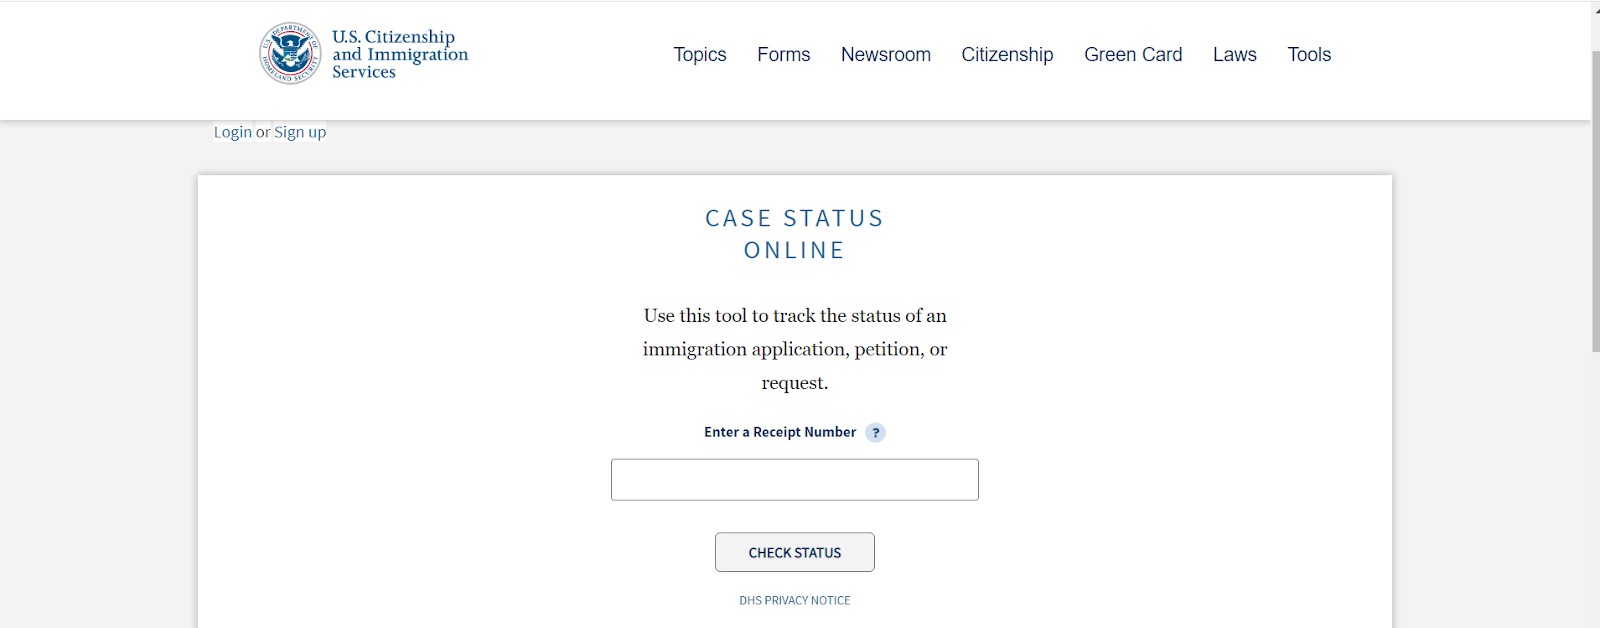Click the Login link

[x=233, y=132]
